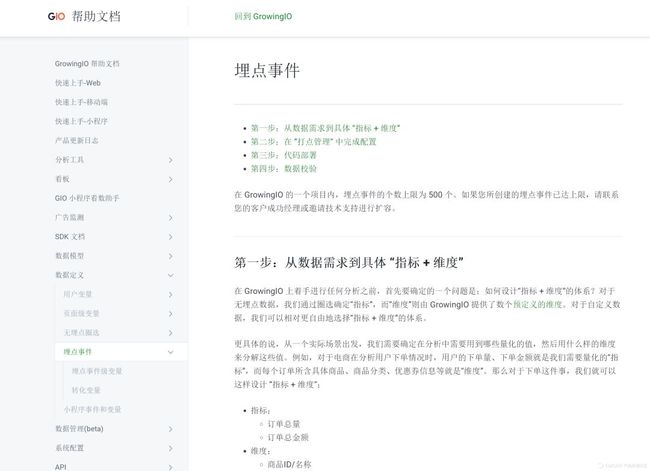
Task: Expand the 看板 chevron
Action: tap(171, 179)
